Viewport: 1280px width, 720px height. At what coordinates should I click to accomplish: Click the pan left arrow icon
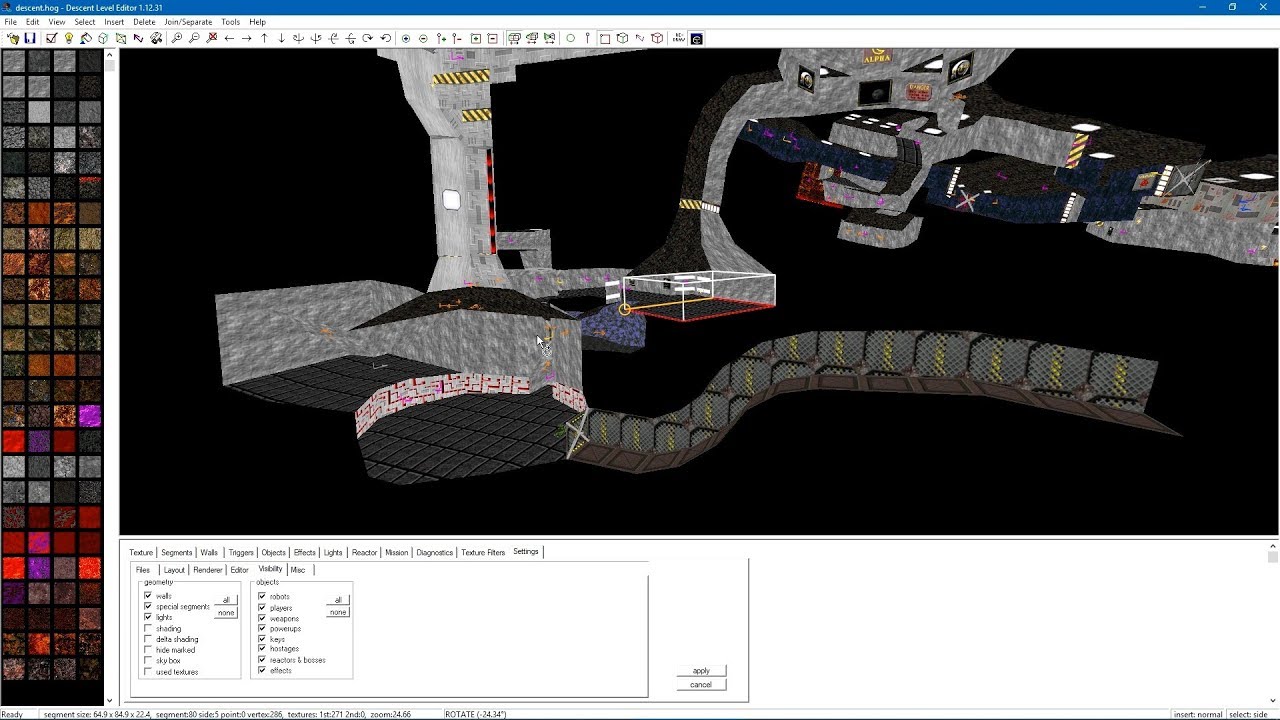coord(229,38)
